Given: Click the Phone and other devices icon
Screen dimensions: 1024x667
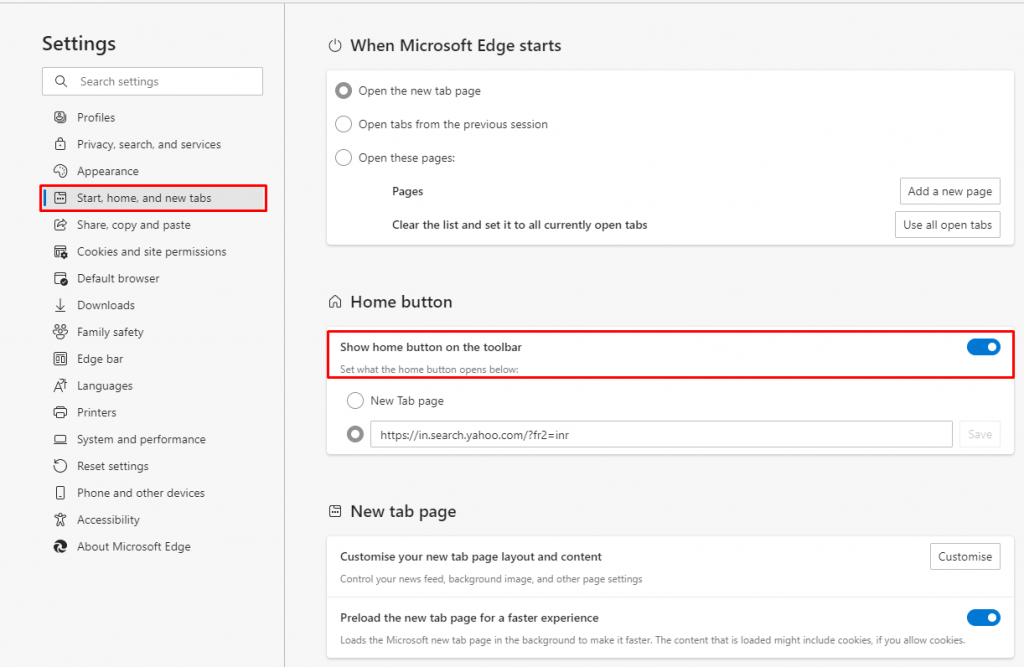Looking at the screenshot, I should (x=60, y=493).
